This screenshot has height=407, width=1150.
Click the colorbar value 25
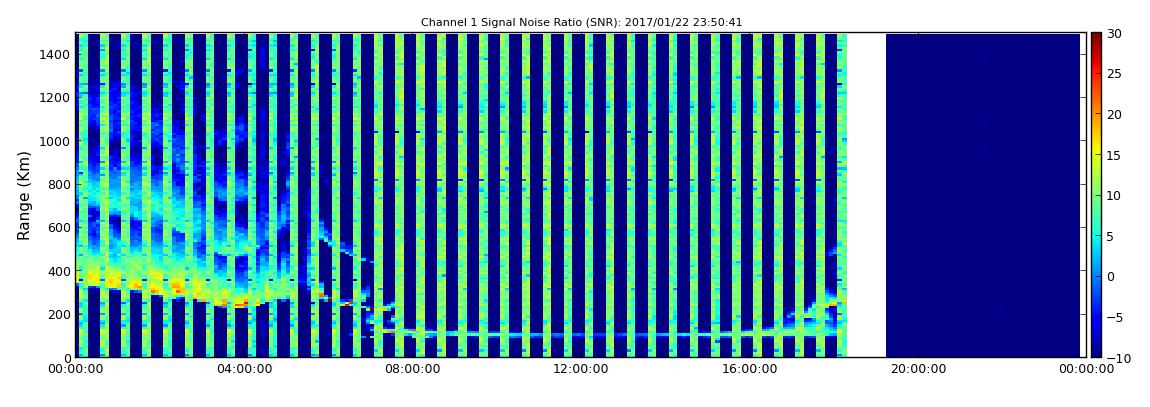coord(1114,73)
